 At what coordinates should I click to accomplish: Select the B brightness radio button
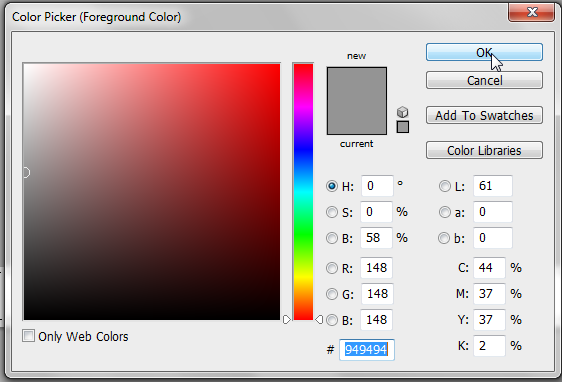[x=332, y=238]
